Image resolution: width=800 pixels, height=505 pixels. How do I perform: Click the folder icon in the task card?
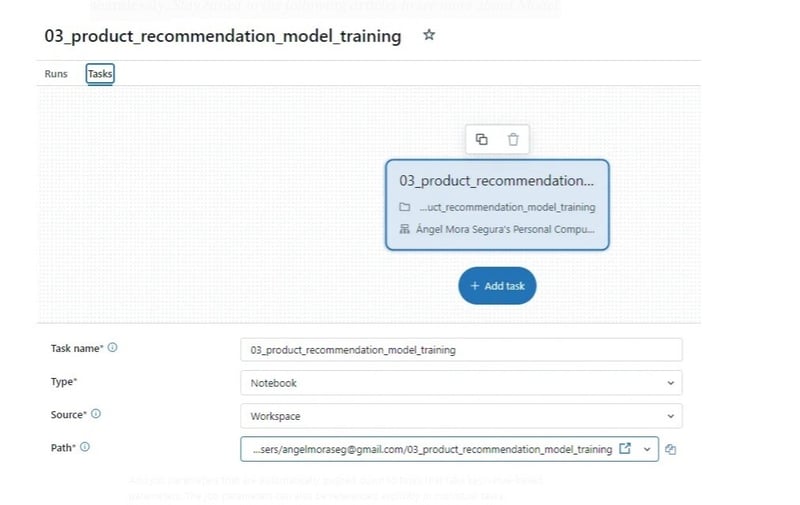click(x=405, y=207)
